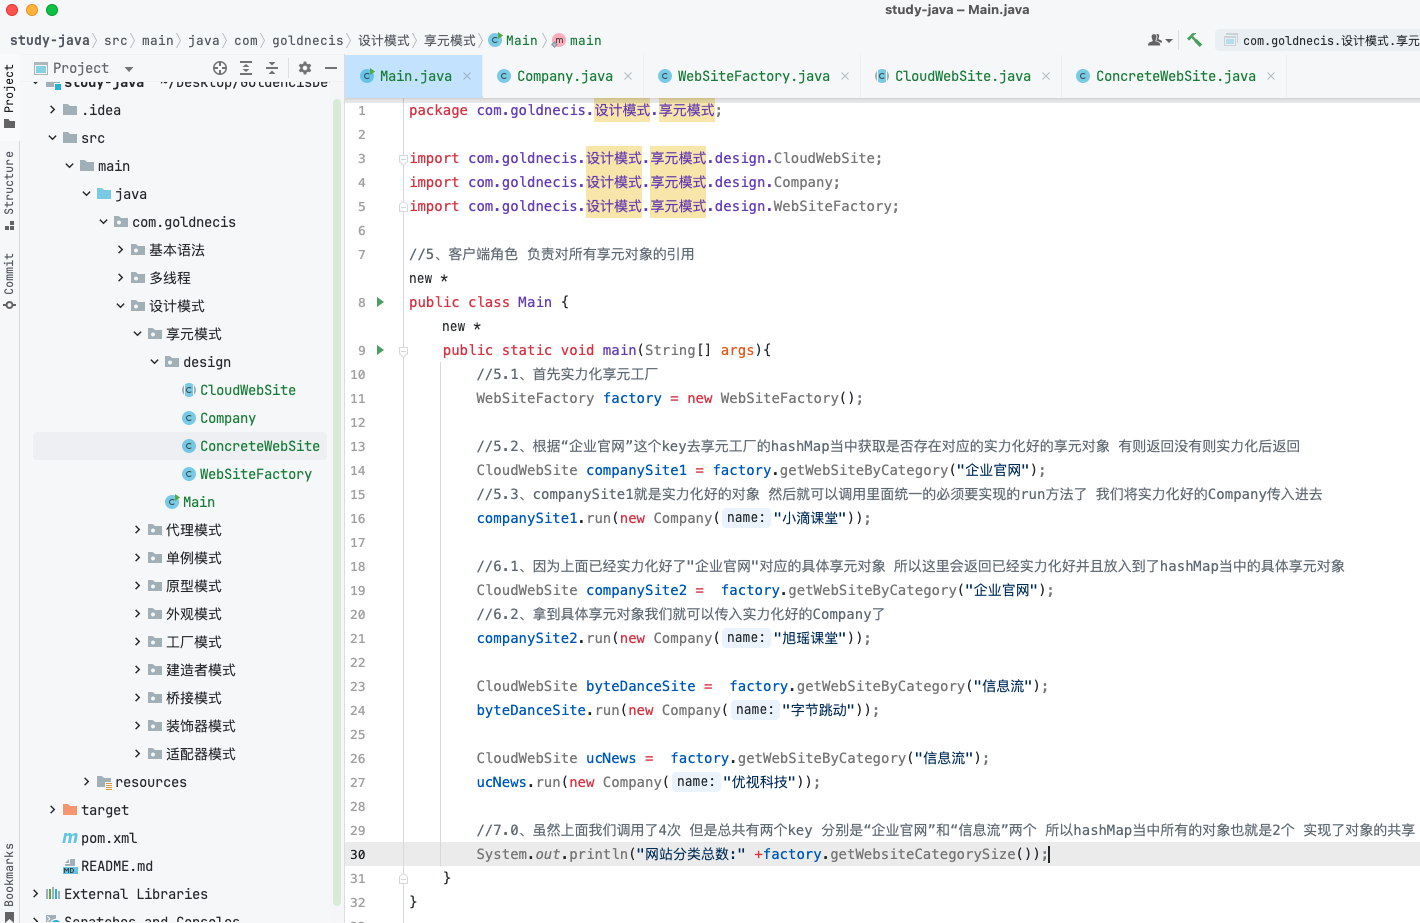Click the 'new *' hint above Main class

point(428,278)
